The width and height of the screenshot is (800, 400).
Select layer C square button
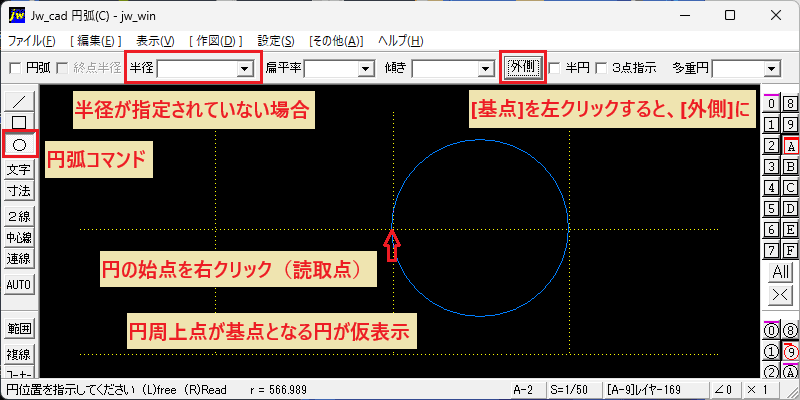(x=790, y=188)
